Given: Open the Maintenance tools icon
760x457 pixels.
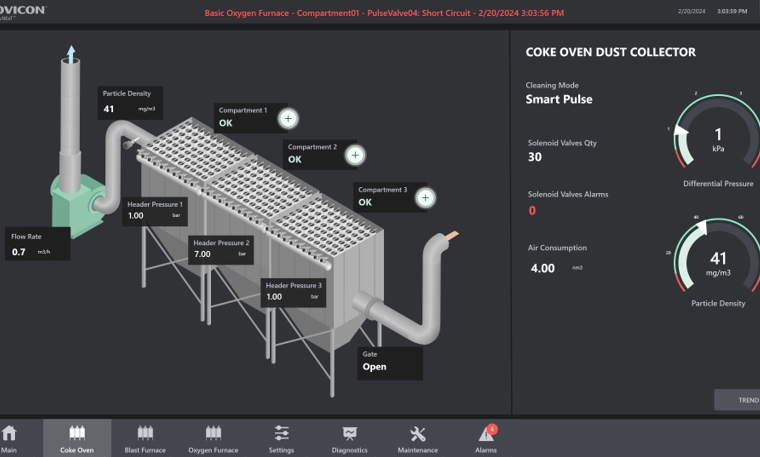Looking at the screenshot, I should point(417,433).
